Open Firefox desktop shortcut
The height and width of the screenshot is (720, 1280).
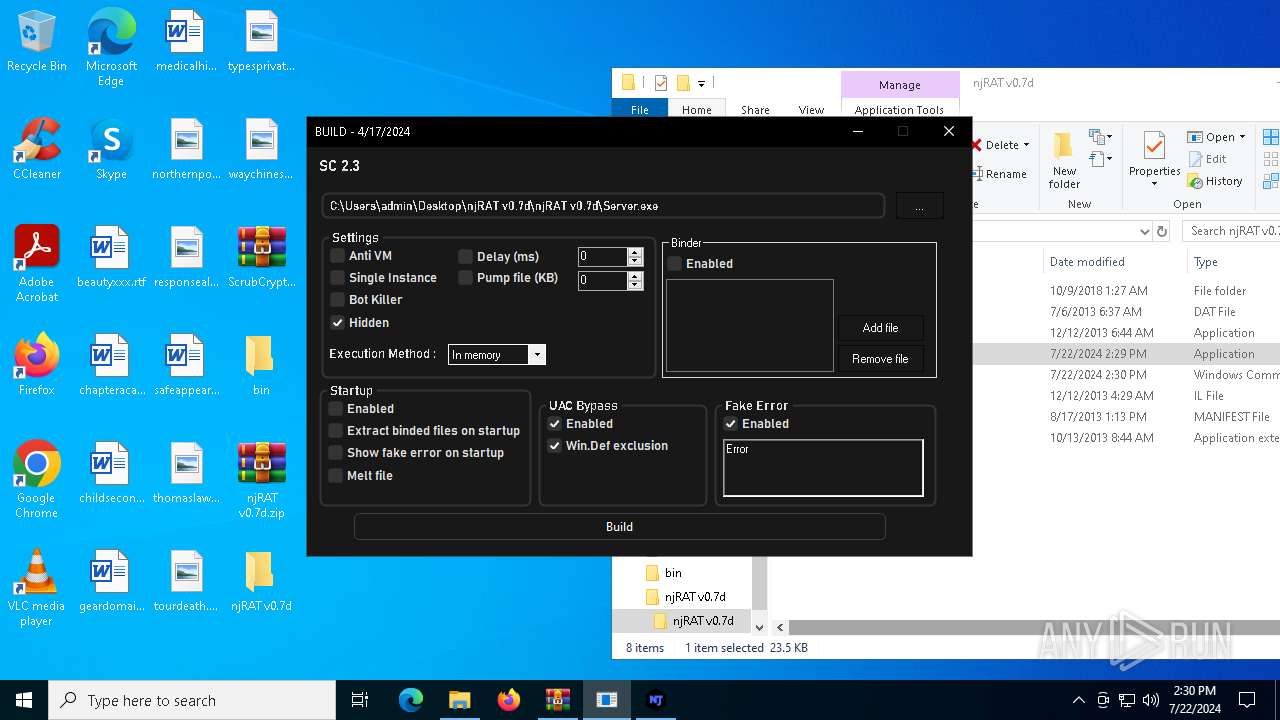(x=37, y=366)
